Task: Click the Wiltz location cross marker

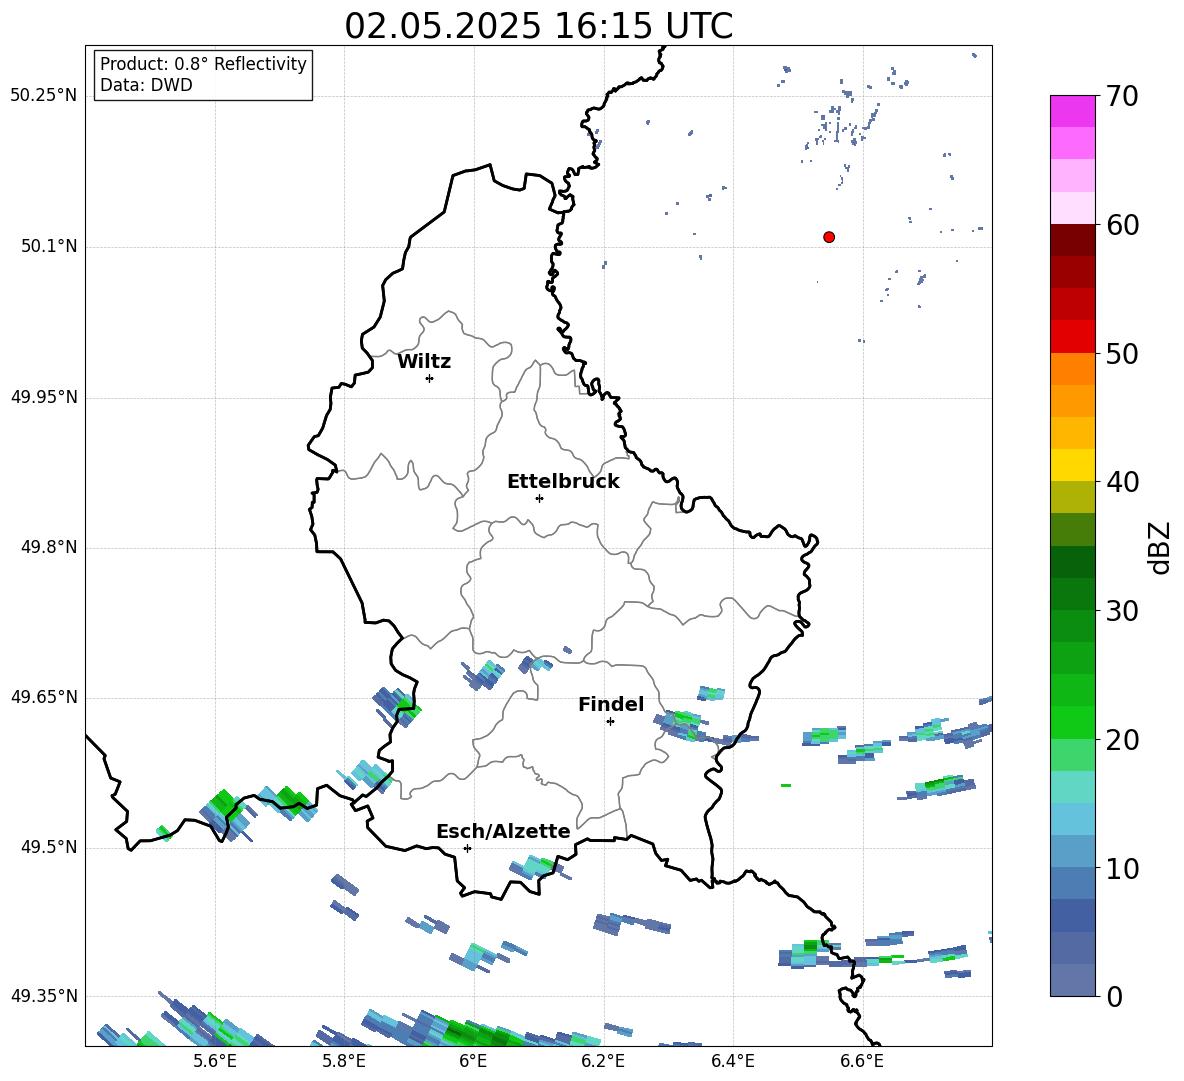Action: pyautogui.click(x=429, y=378)
